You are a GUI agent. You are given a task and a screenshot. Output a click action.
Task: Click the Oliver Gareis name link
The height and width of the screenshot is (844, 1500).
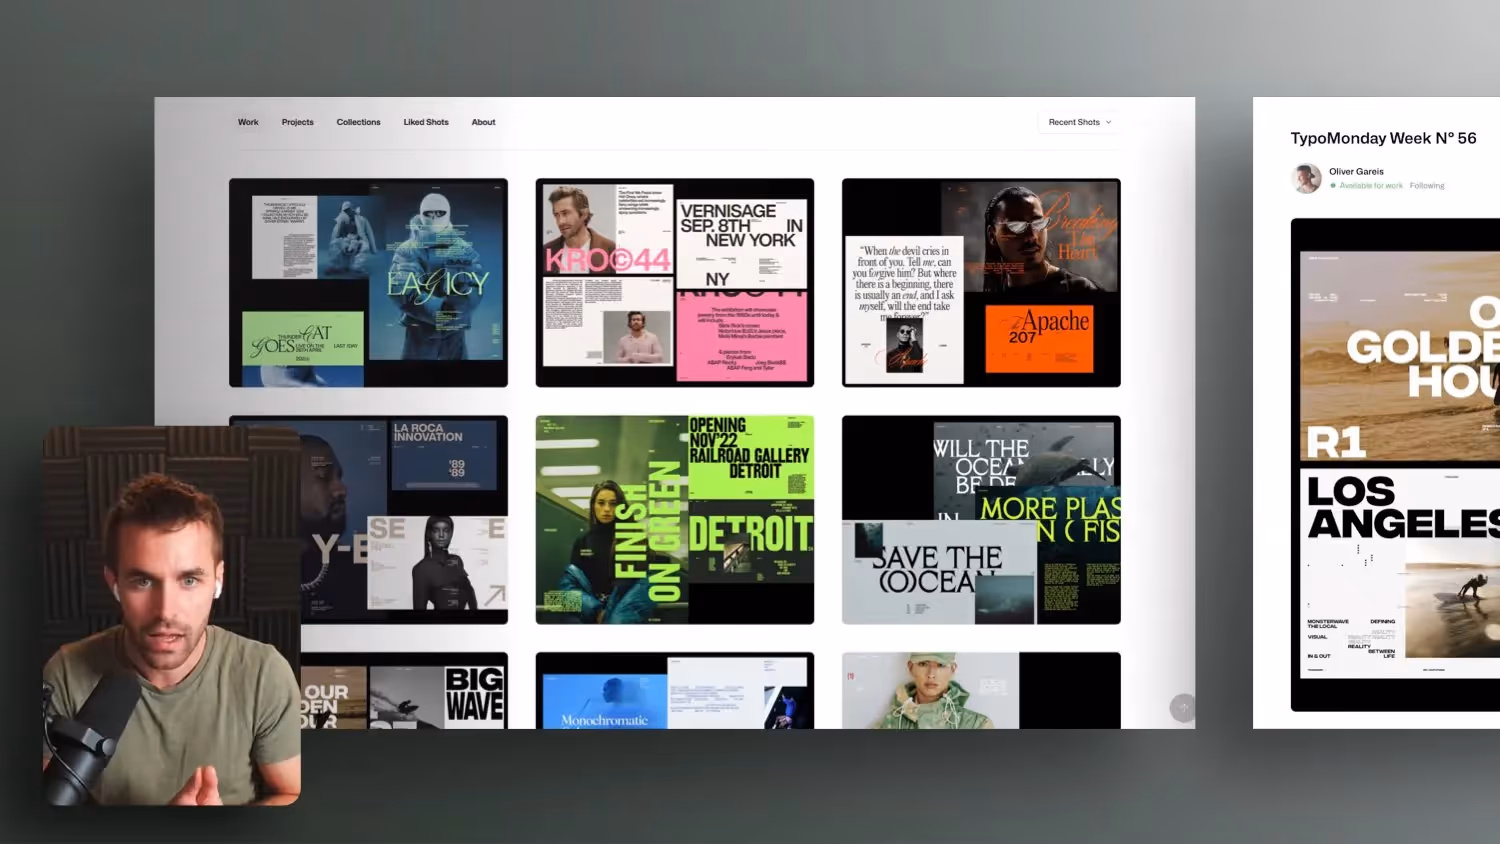click(1356, 171)
